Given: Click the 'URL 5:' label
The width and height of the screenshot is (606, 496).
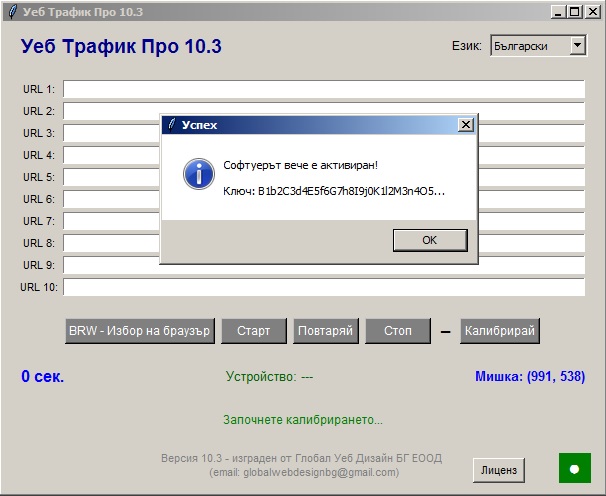Looking at the screenshot, I should click(x=39, y=177).
